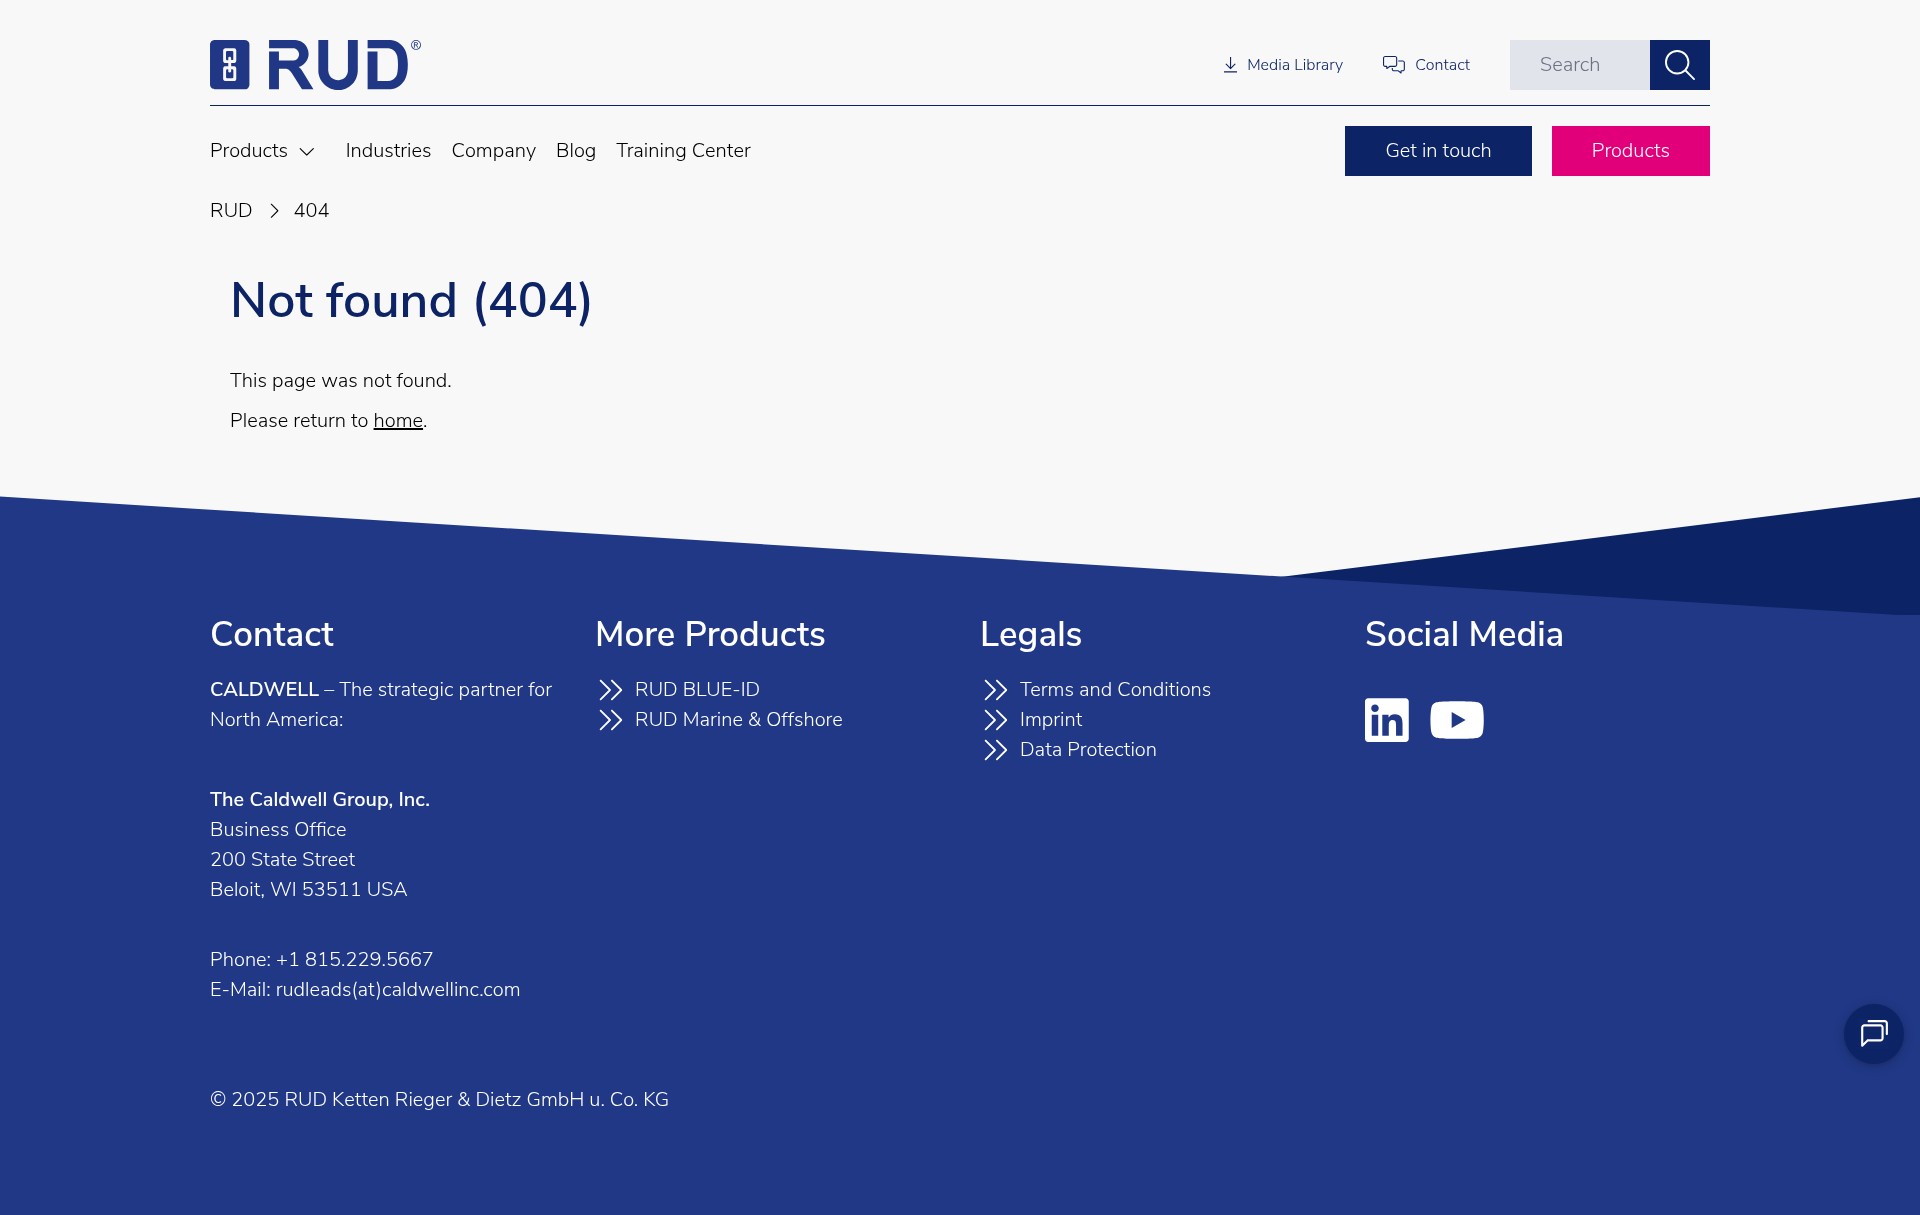Open the Data Protection footer link
Viewport: 1920px width, 1215px height.
(x=1088, y=750)
